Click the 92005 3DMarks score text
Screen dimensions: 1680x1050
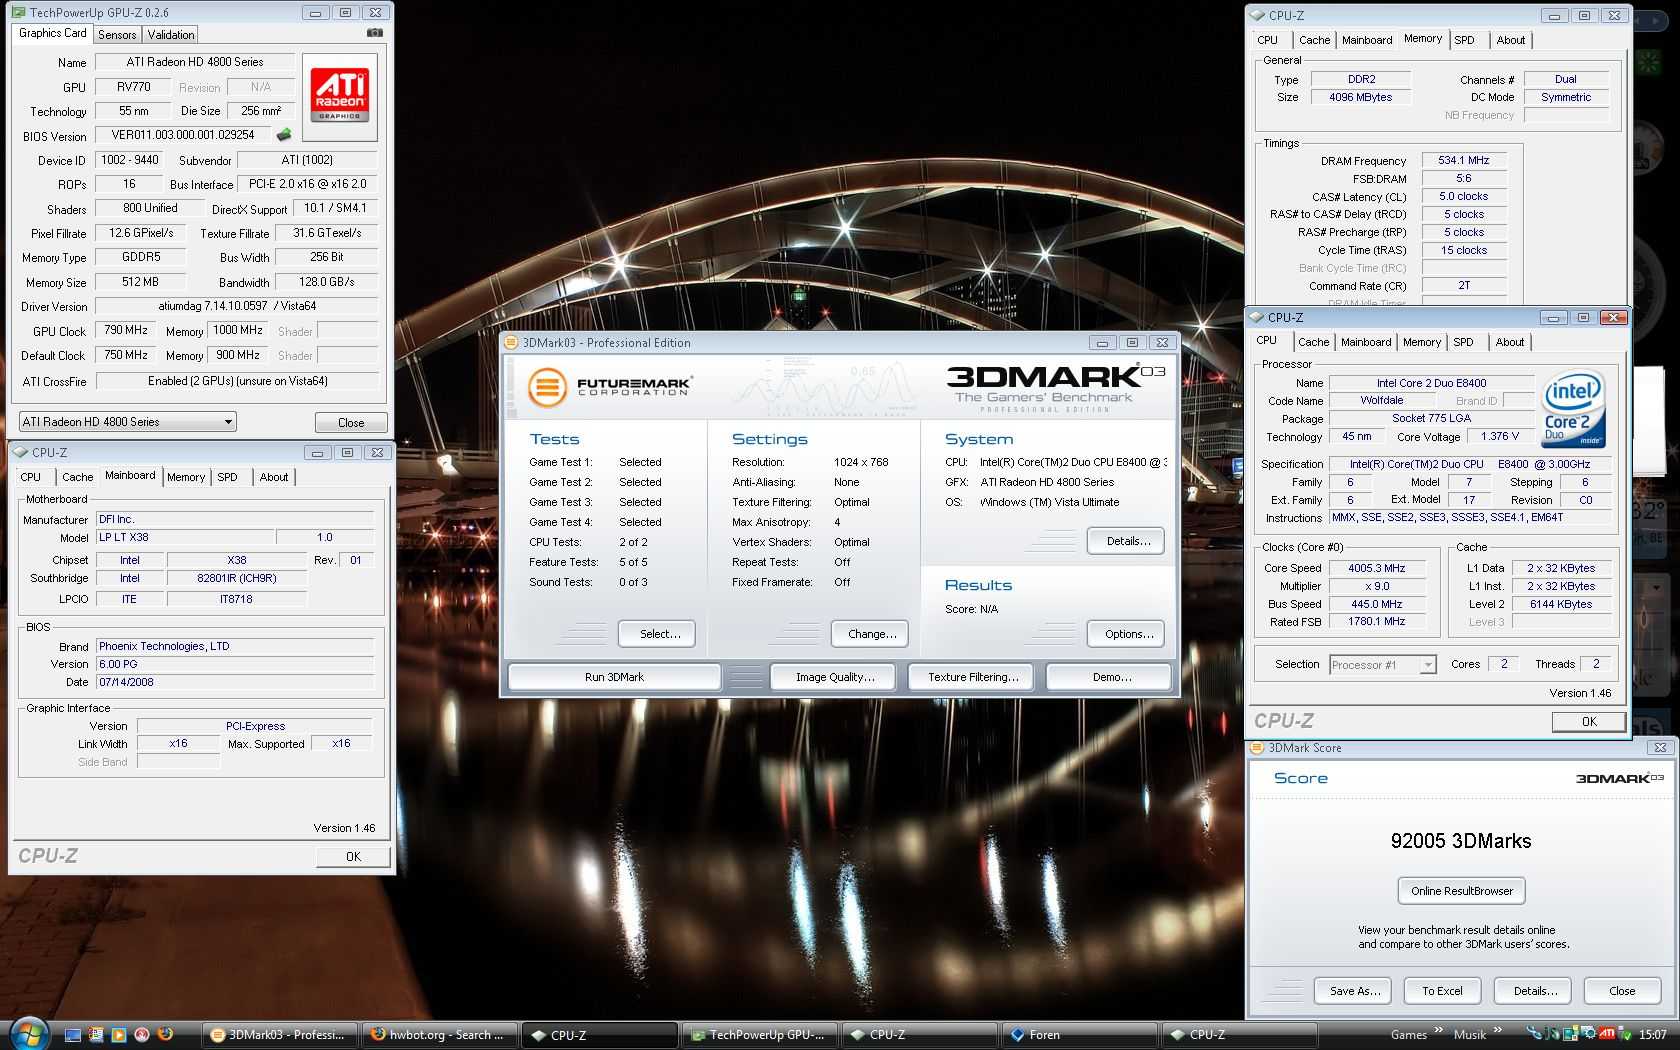click(1461, 841)
